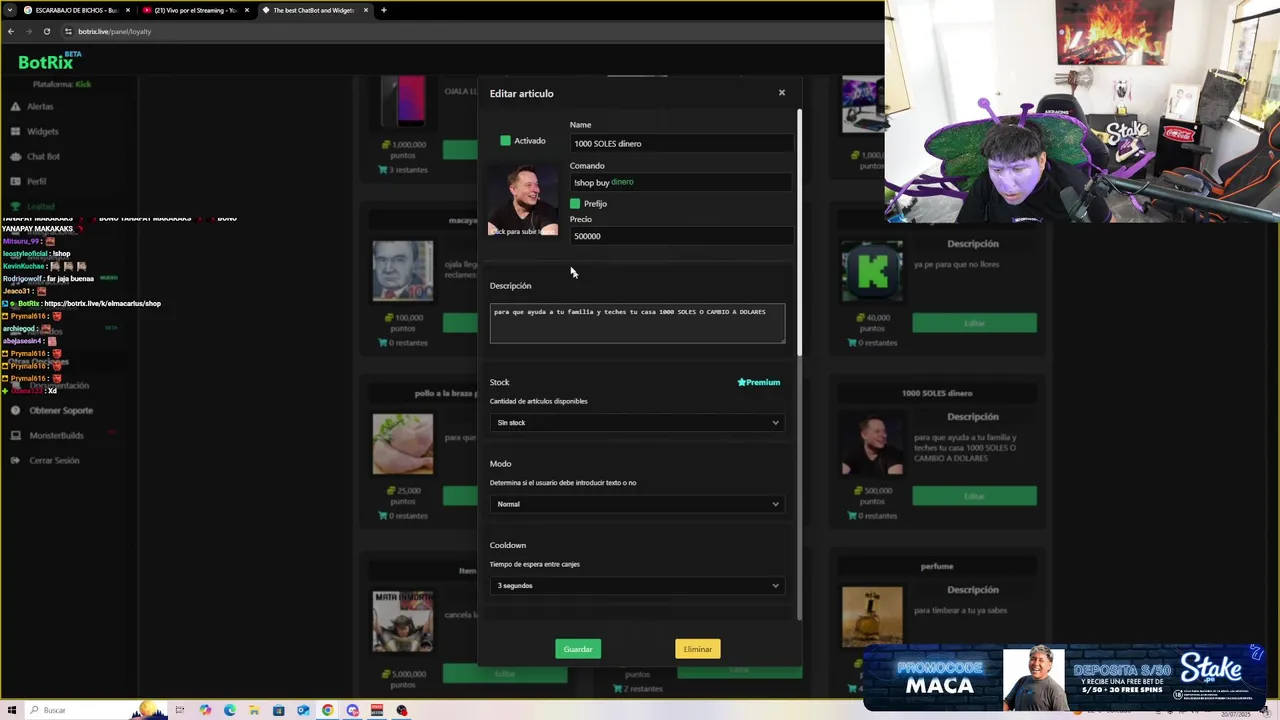Open the Cooldown dropdown '3 segundos'

(637, 586)
